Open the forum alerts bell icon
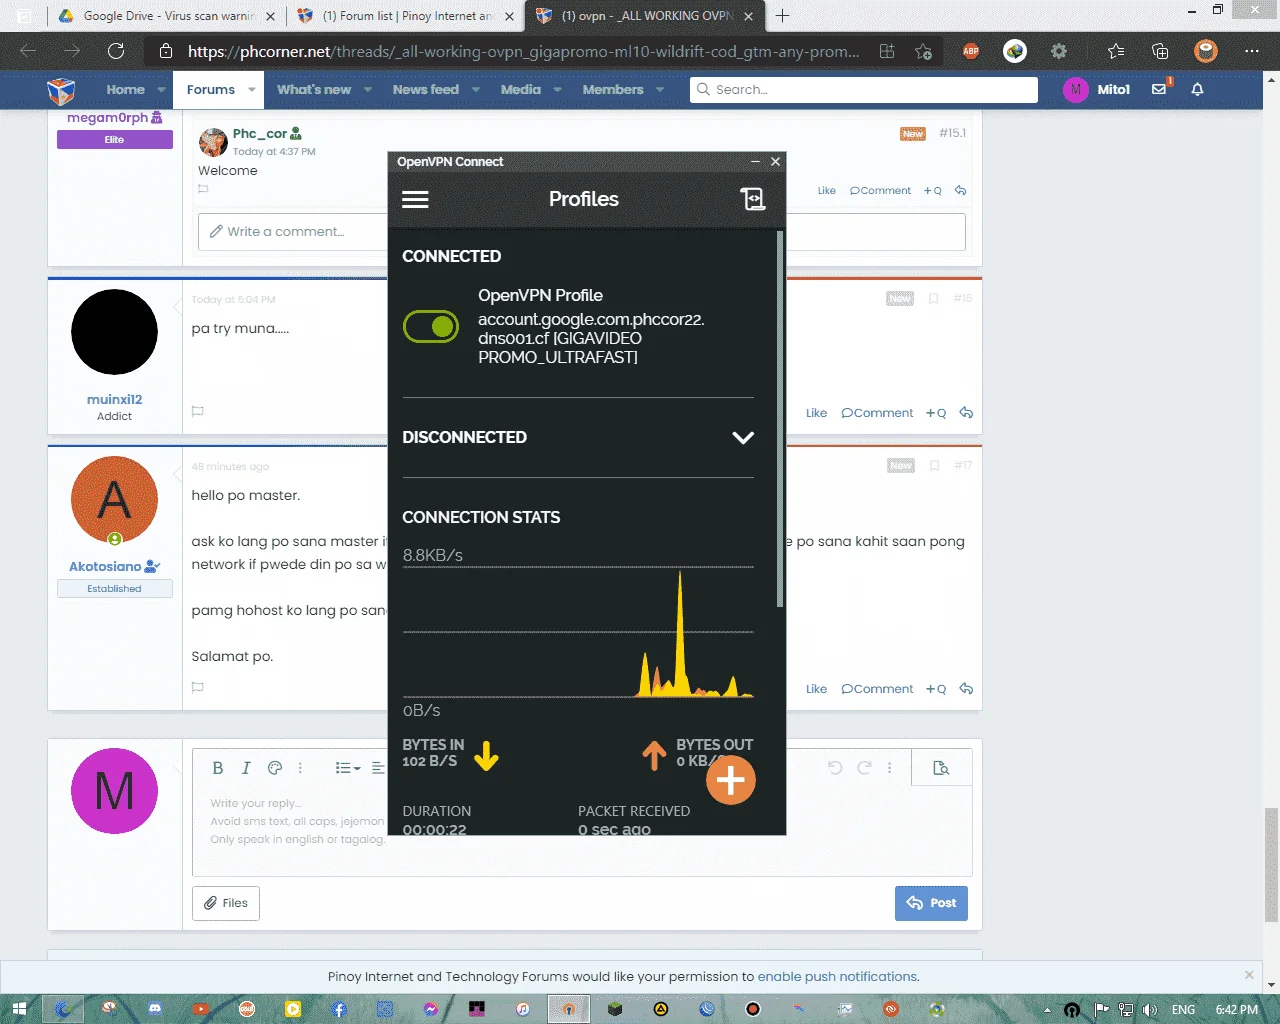Screen dimensions: 1280x1024 pyautogui.click(x=1197, y=89)
